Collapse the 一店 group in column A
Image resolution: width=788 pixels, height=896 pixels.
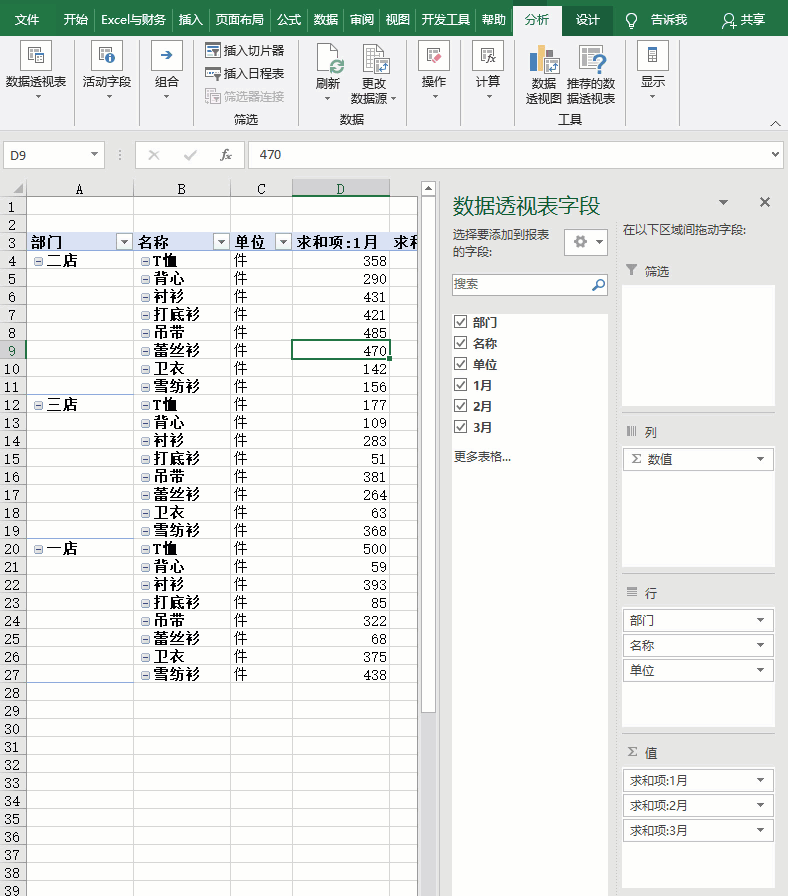point(38,549)
